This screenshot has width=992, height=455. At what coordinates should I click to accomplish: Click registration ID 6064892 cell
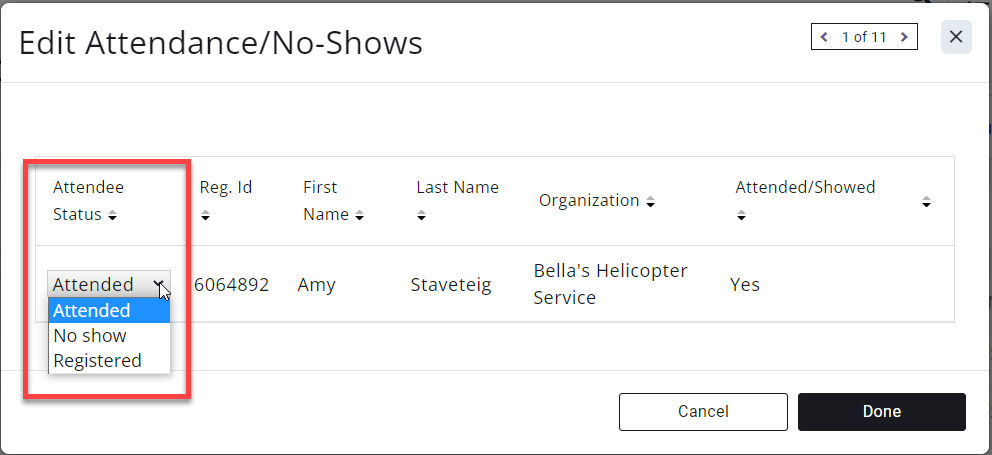point(231,285)
